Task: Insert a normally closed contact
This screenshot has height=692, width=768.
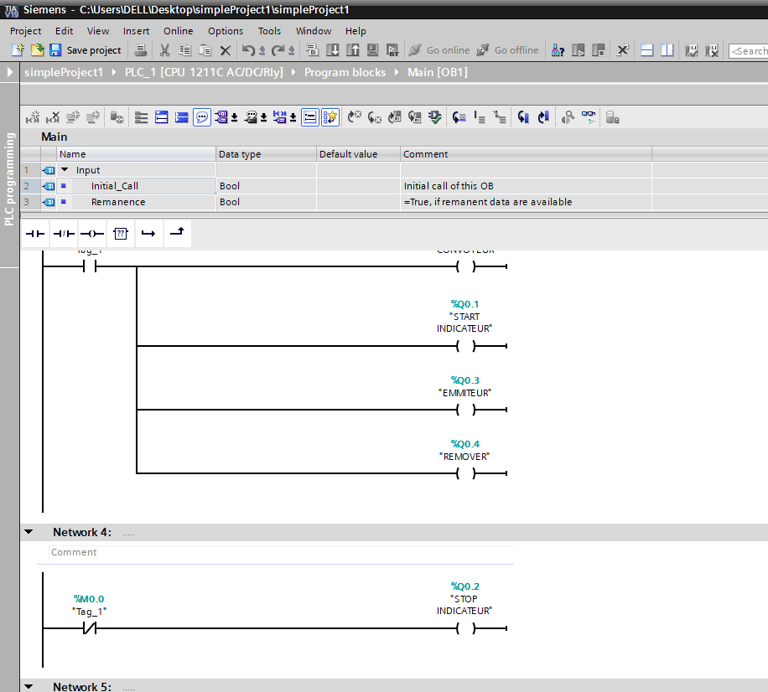Action: 64,234
